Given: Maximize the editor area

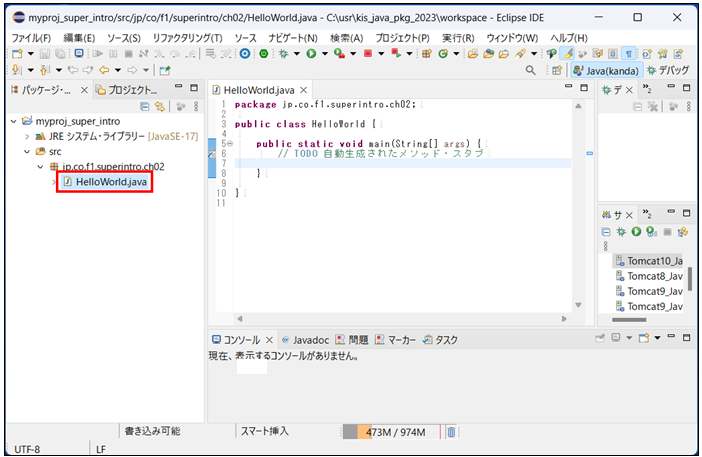Looking at the screenshot, I should pos(585,89).
